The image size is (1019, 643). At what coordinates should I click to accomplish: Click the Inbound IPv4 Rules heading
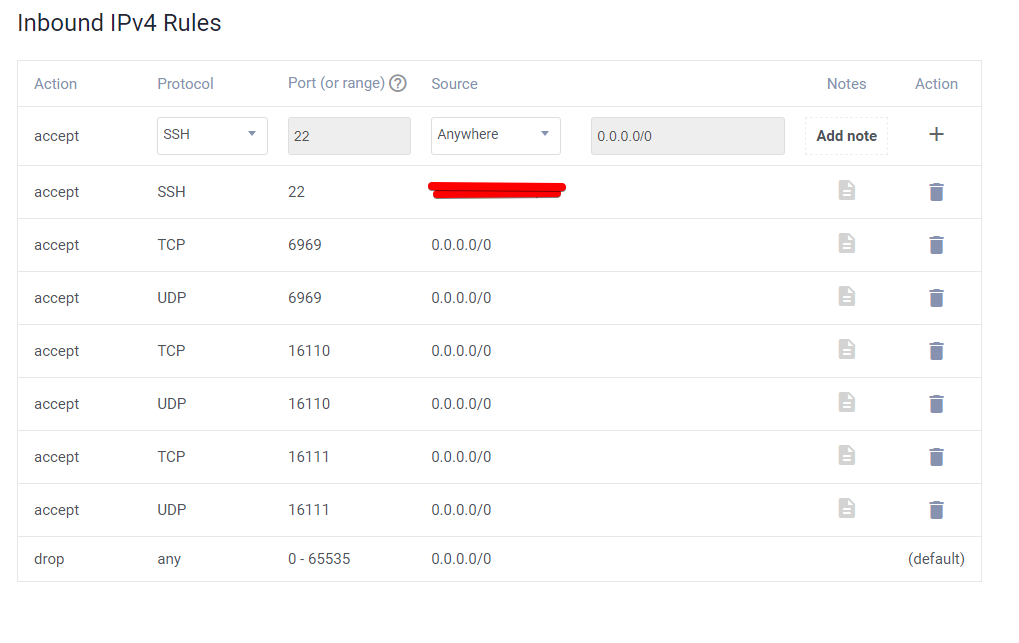click(x=119, y=23)
